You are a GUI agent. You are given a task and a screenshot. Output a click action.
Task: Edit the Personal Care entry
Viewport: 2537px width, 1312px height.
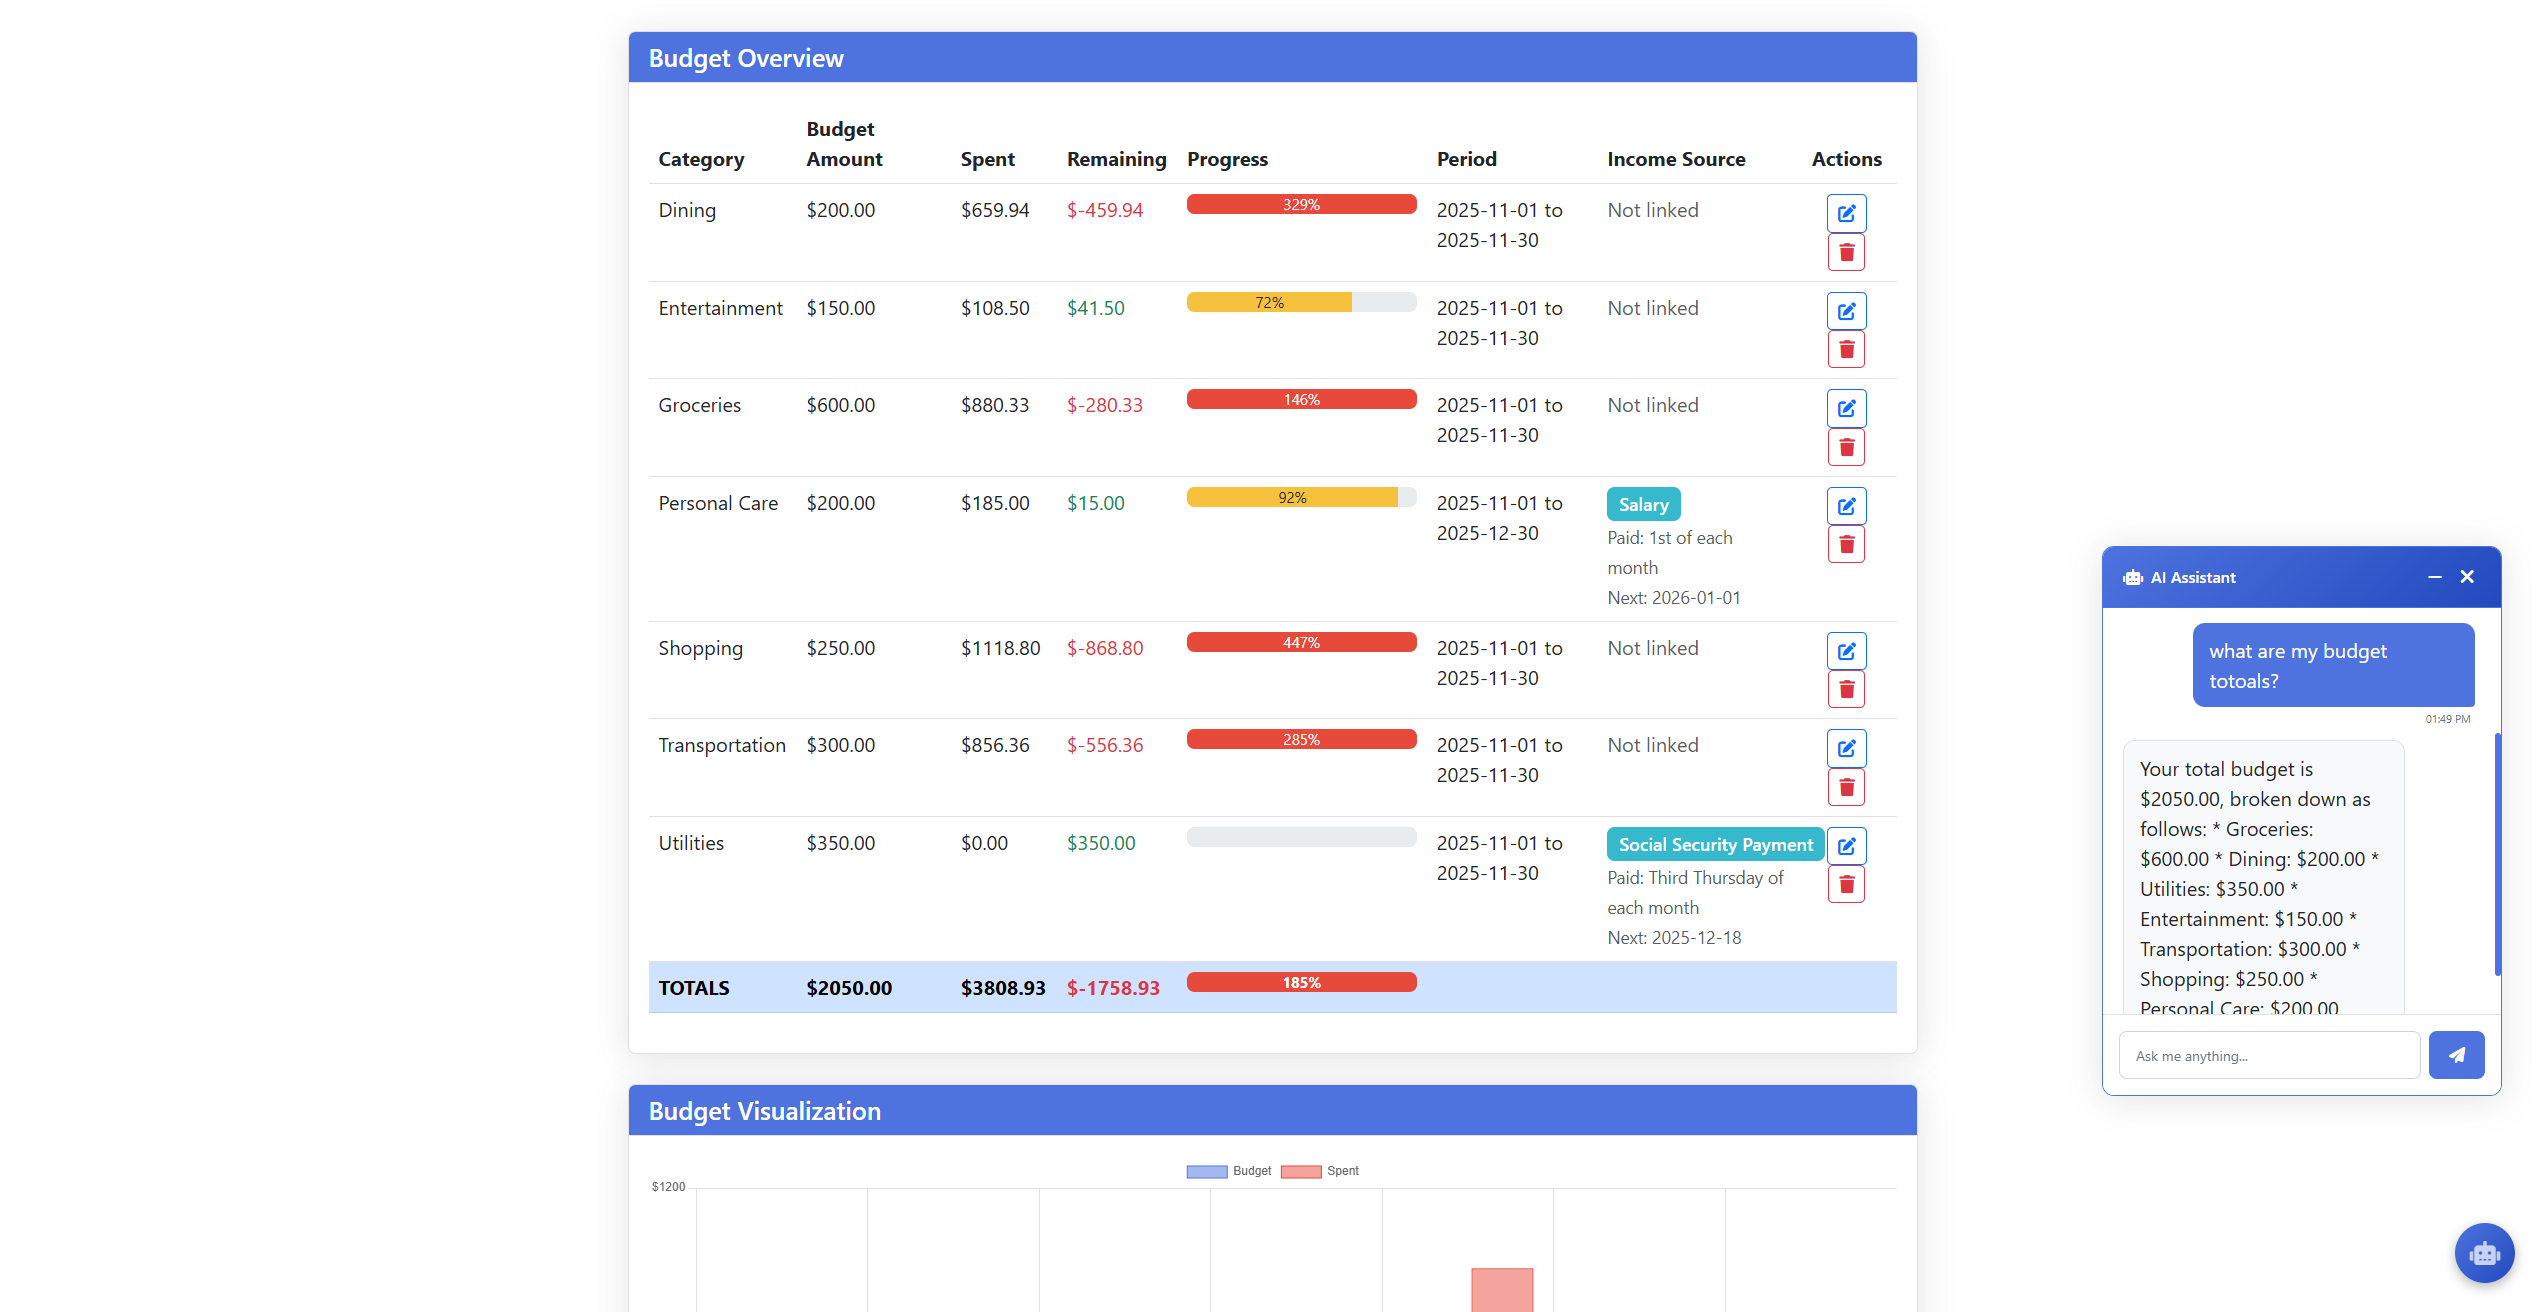[1846, 505]
